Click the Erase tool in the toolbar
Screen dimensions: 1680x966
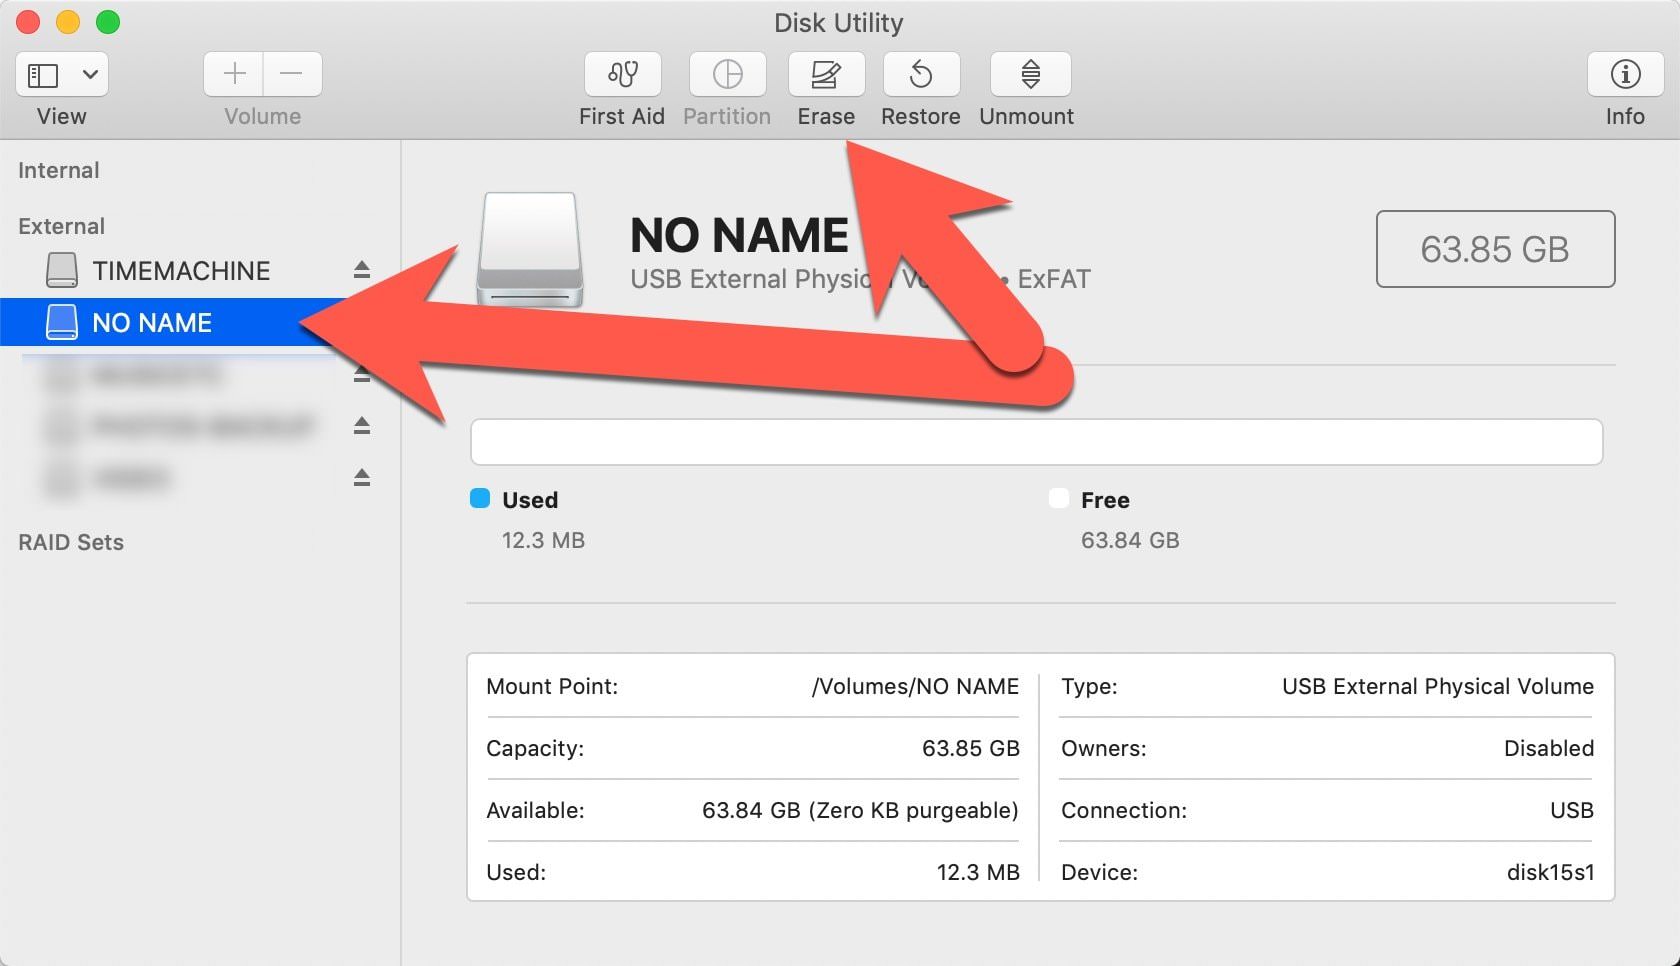tap(826, 74)
